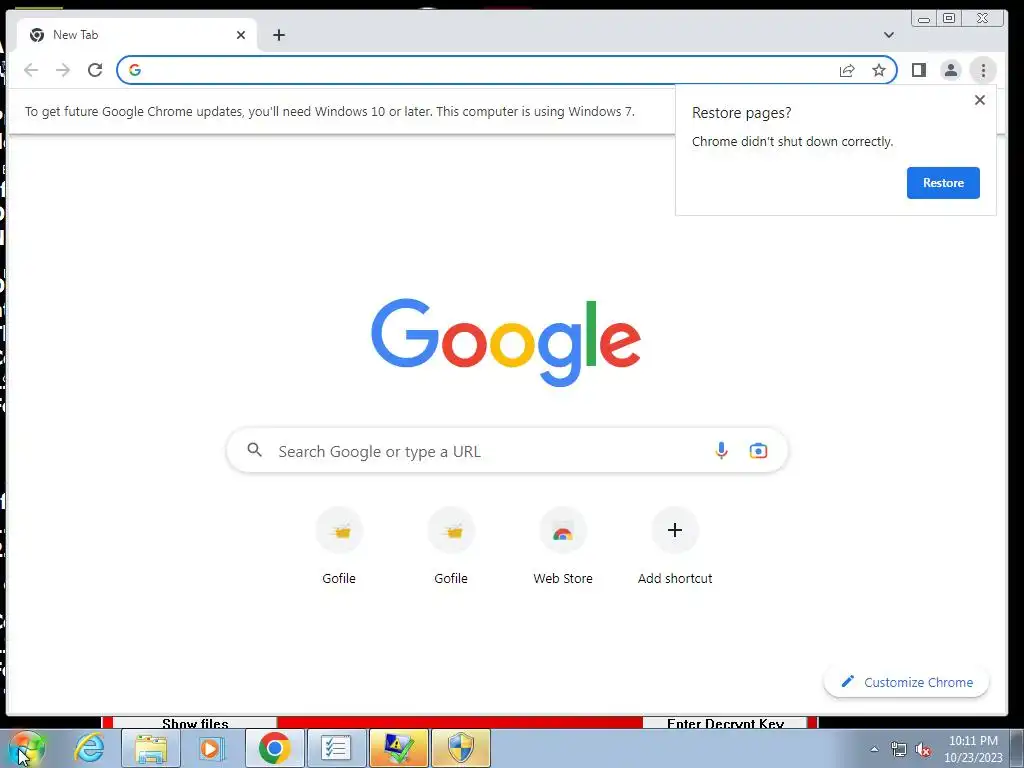Click the taskbar clock showing 10:11 PM

tap(973, 749)
